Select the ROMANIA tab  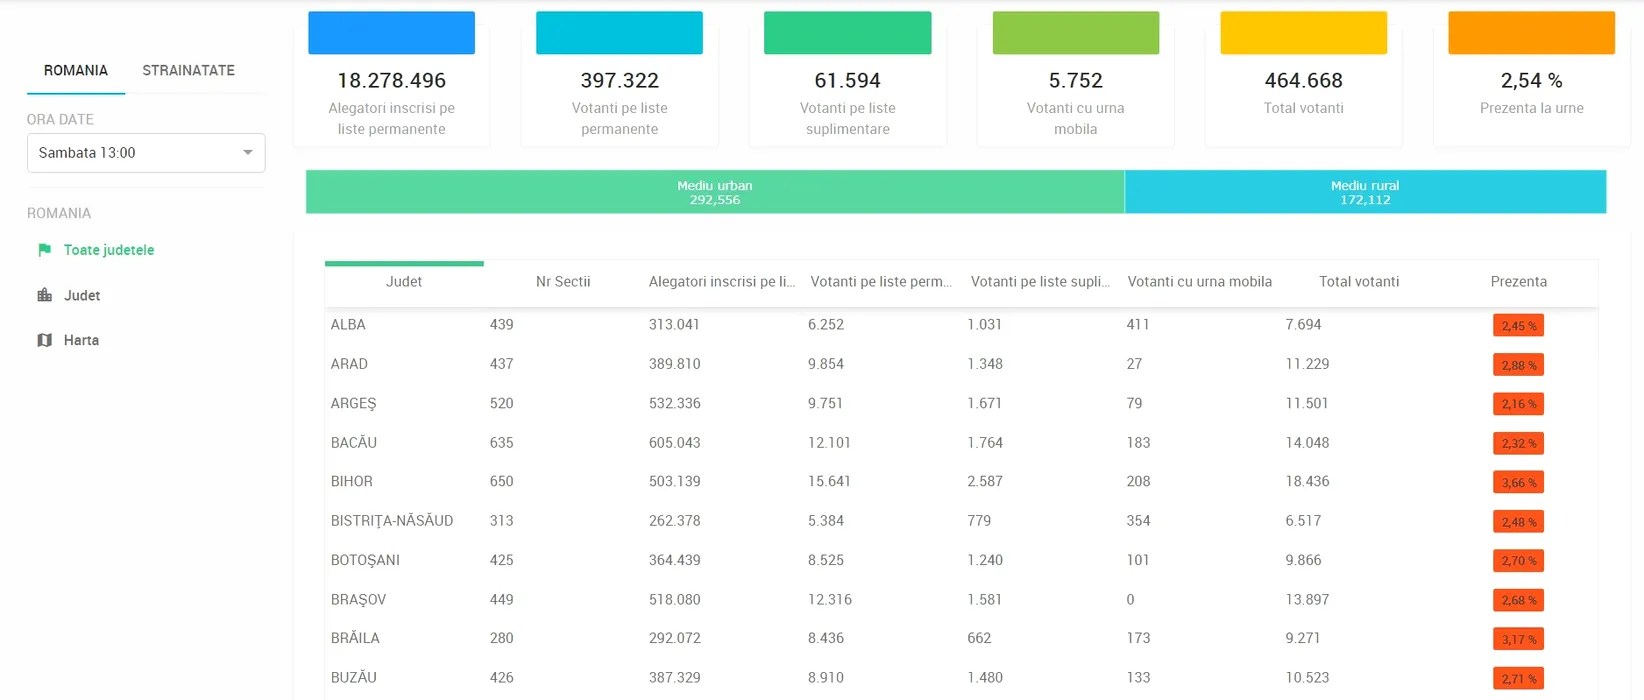click(x=76, y=70)
